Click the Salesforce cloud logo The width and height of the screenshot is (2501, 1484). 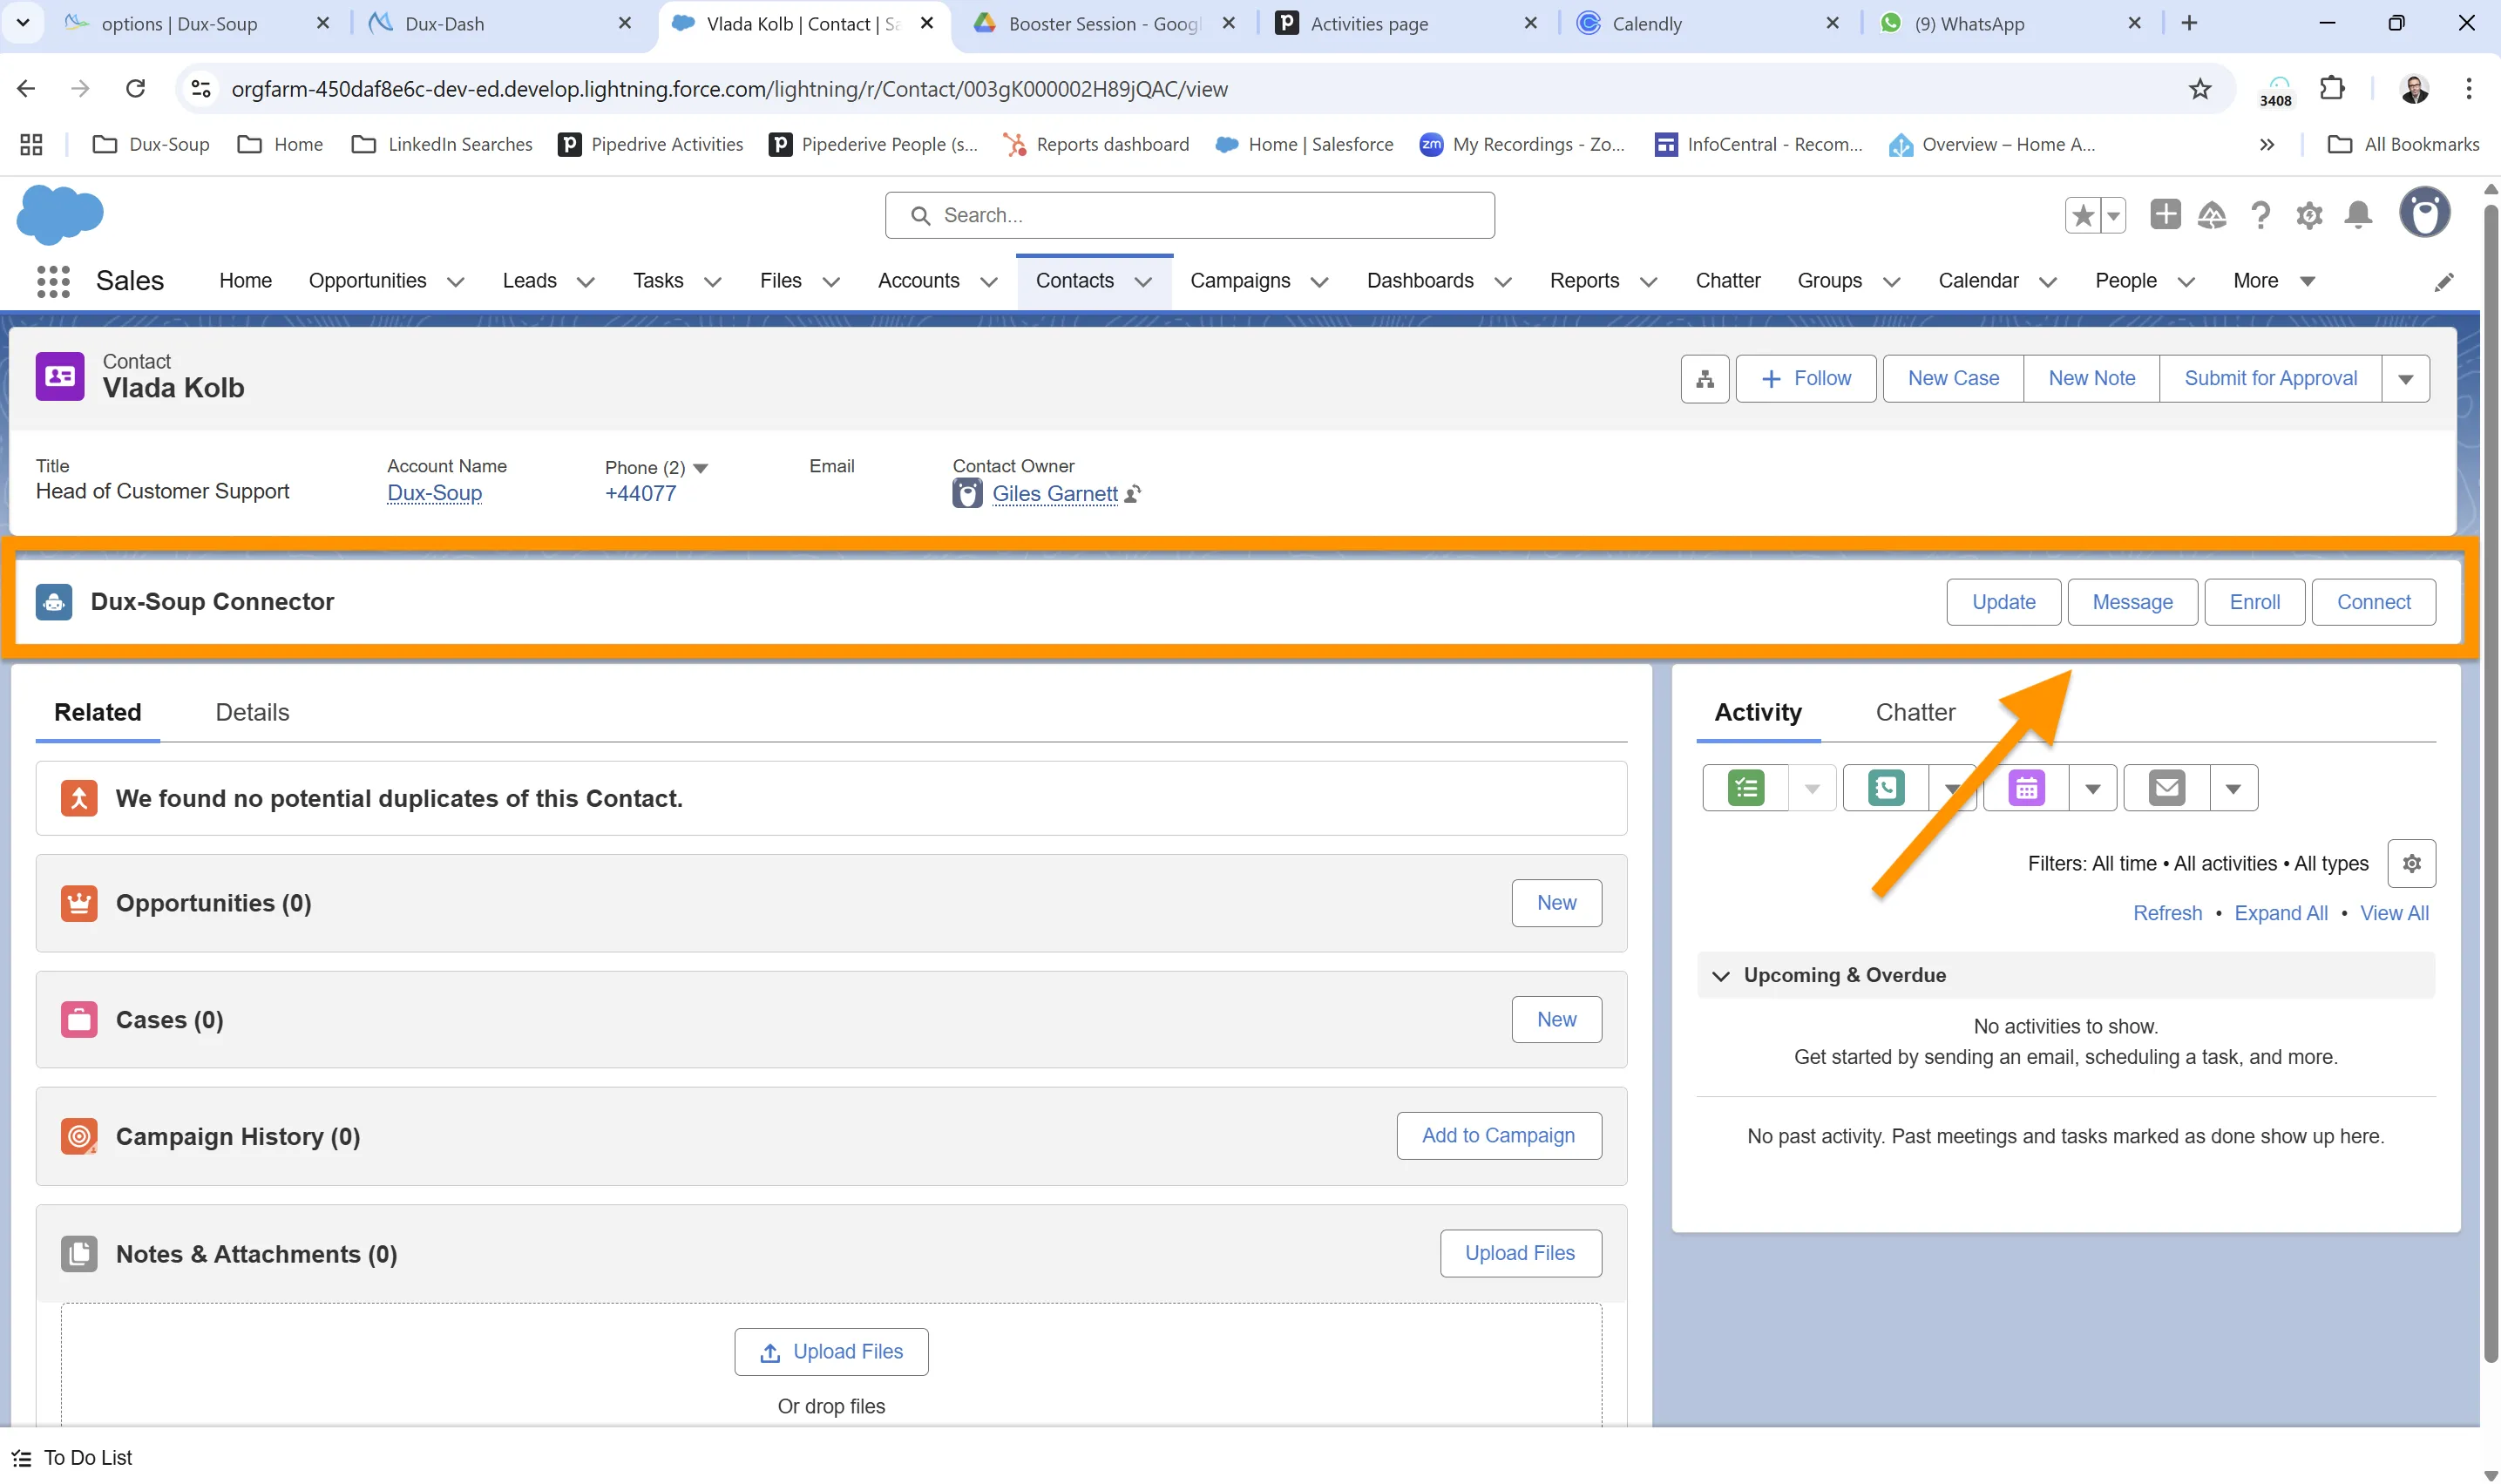(60, 214)
